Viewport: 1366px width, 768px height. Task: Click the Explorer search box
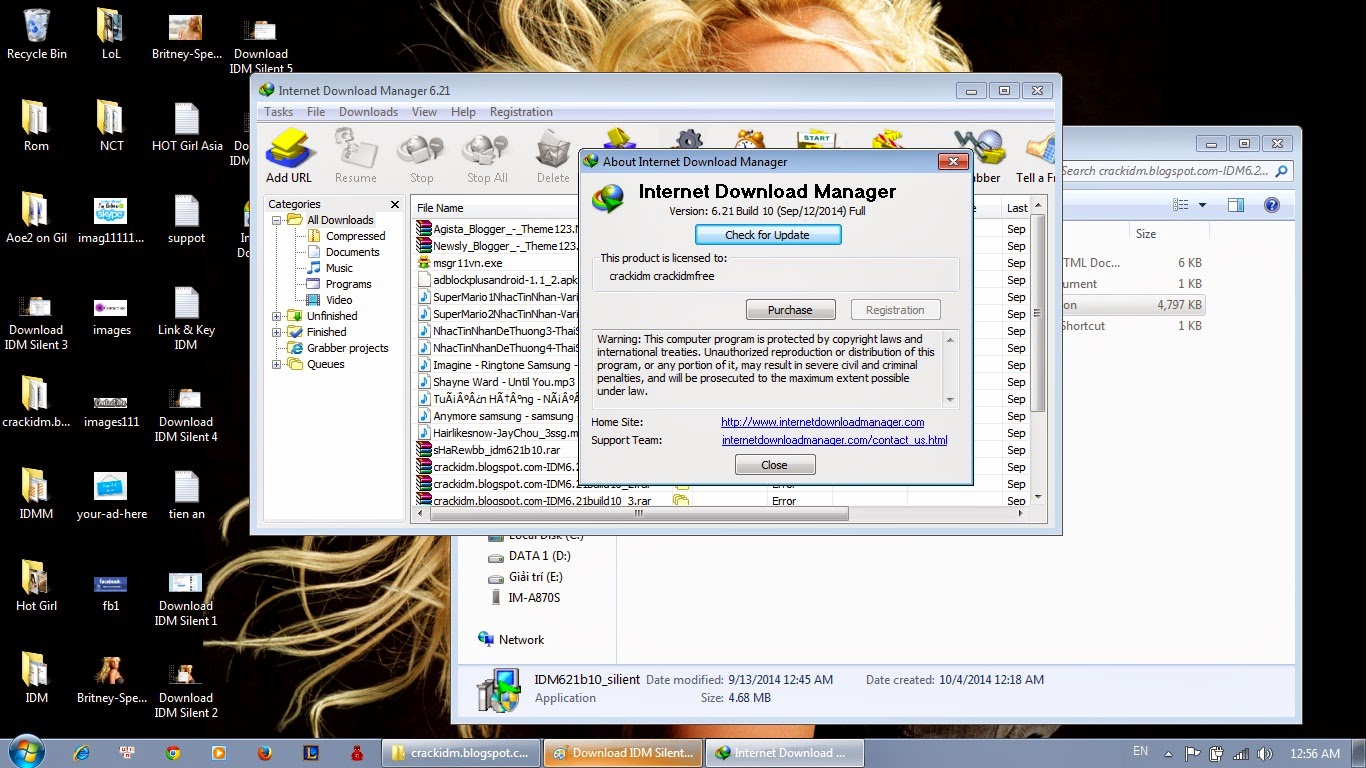pyautogui.click(x=1176, y=171)
